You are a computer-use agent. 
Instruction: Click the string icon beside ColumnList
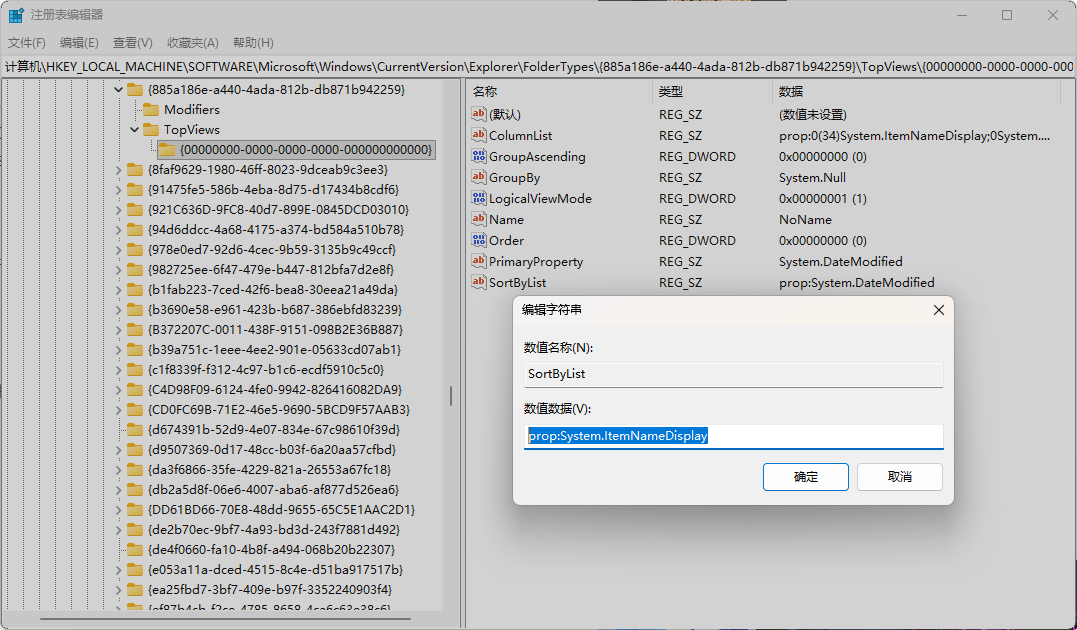coord(479,135)
